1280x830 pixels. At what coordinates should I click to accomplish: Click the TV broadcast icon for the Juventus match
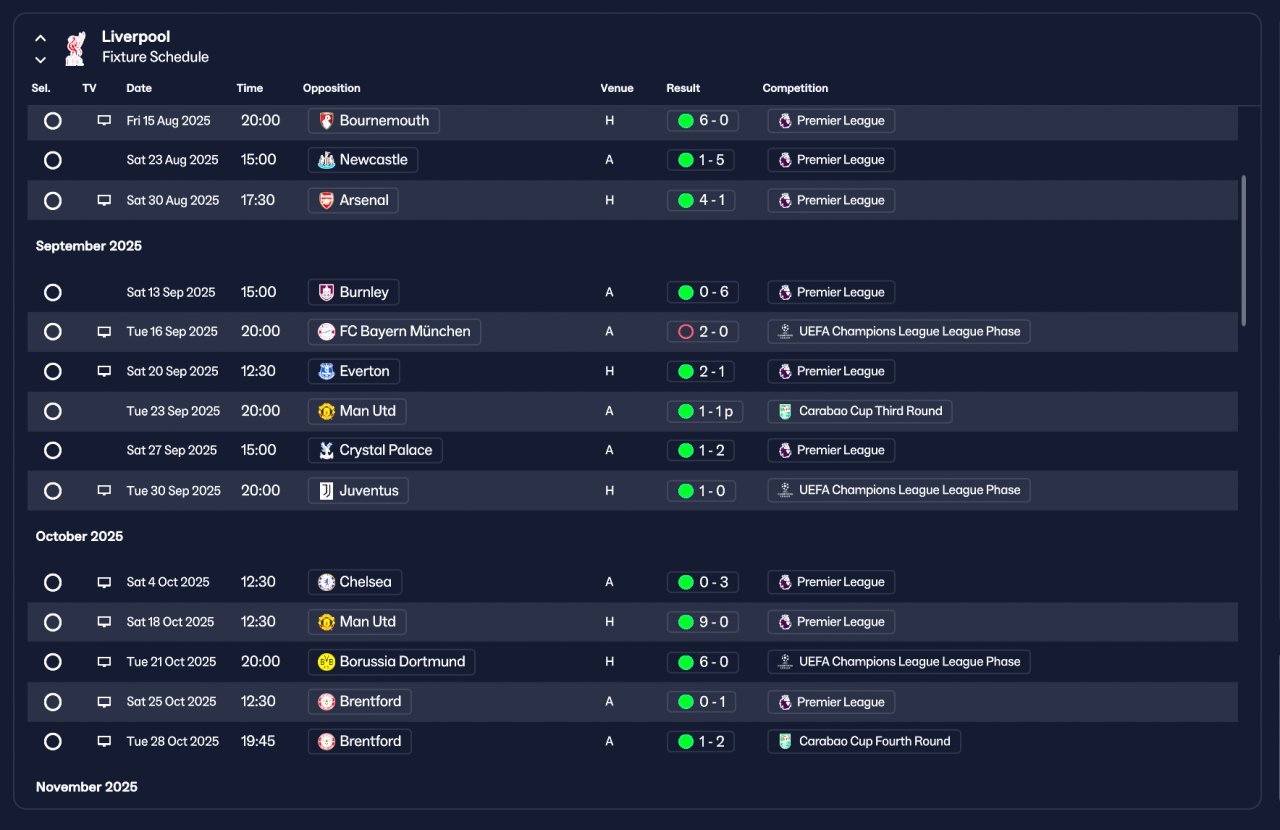104,491
